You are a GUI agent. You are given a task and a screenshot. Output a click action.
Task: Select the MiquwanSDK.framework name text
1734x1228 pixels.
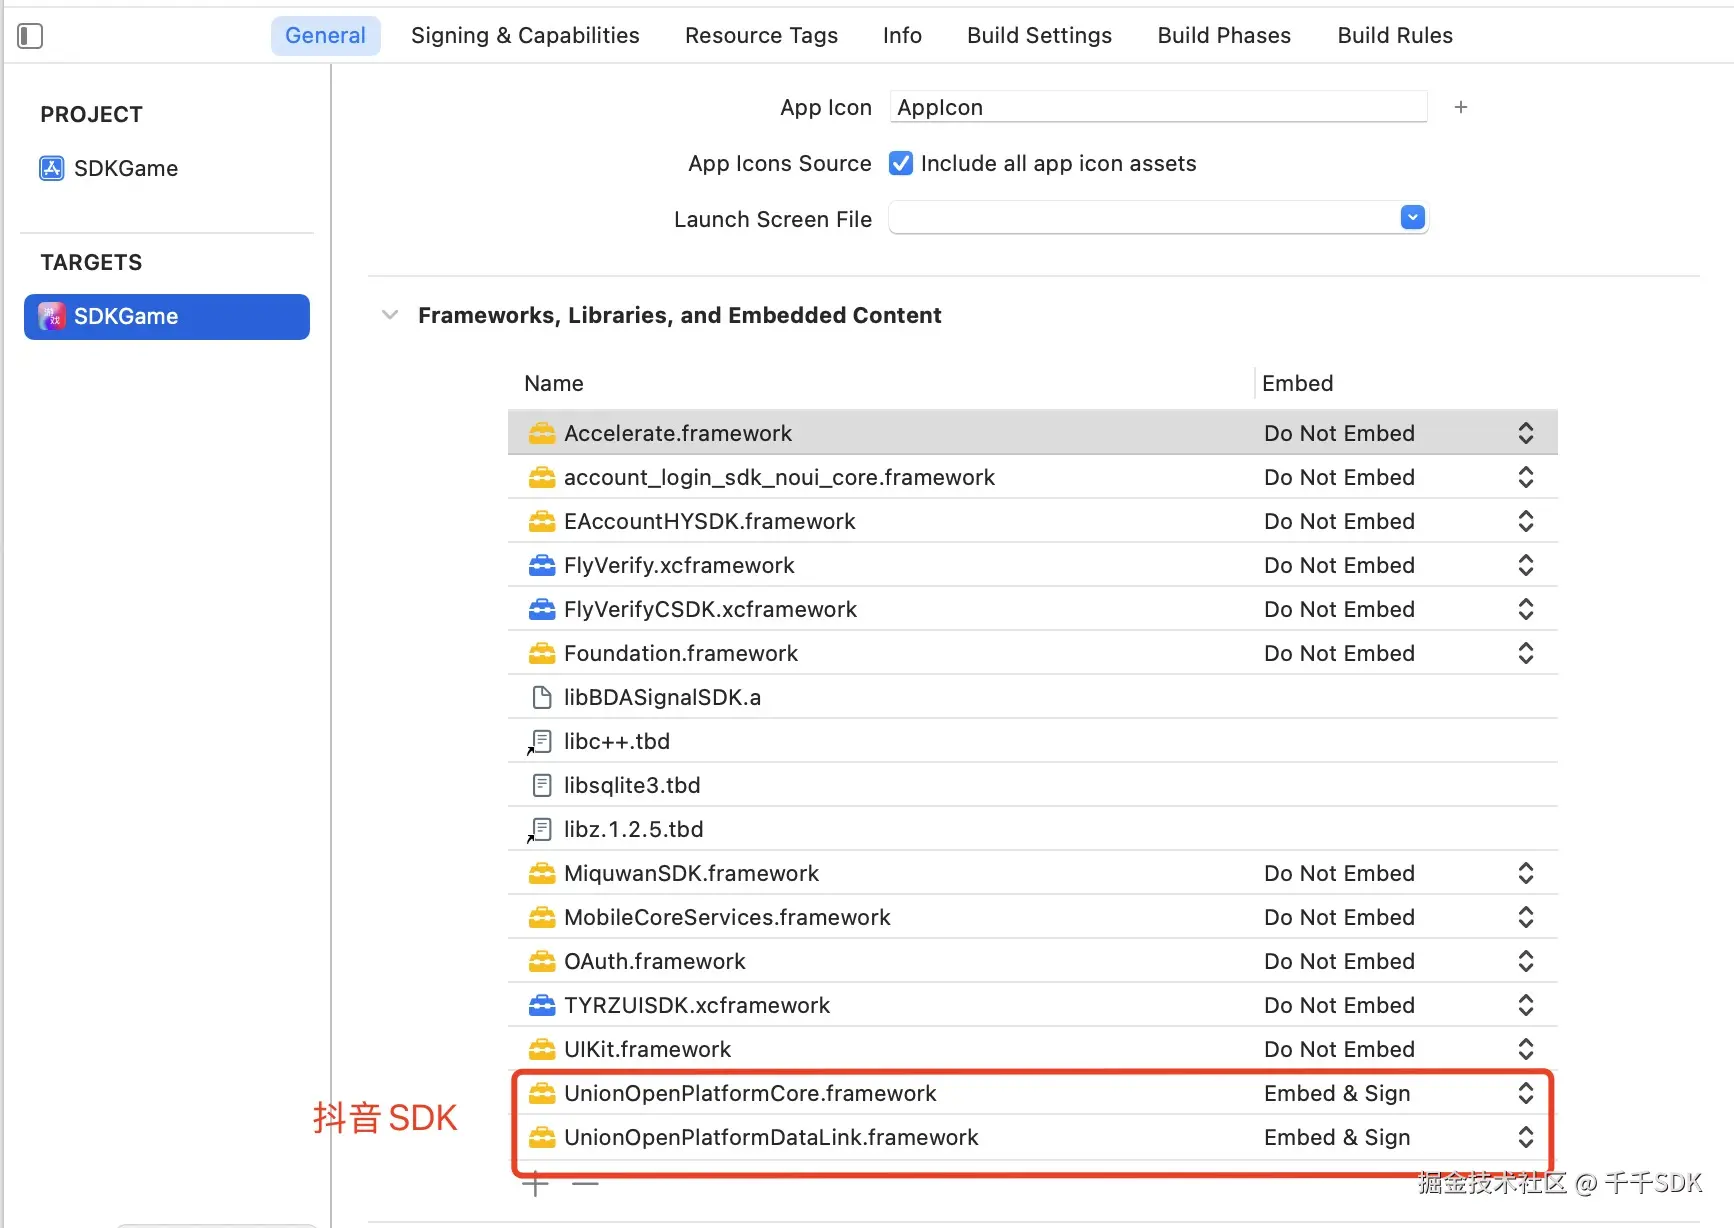click(691, 873)
